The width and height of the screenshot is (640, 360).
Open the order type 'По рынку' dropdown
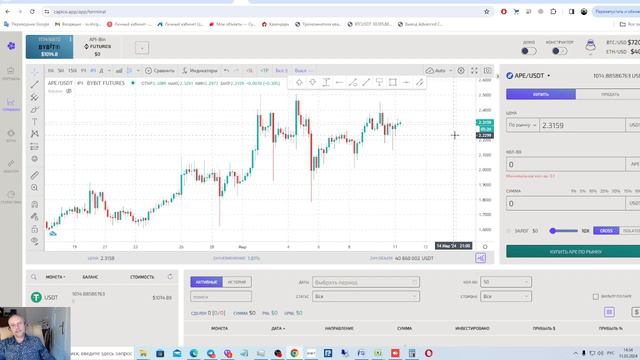coord(522,125)
